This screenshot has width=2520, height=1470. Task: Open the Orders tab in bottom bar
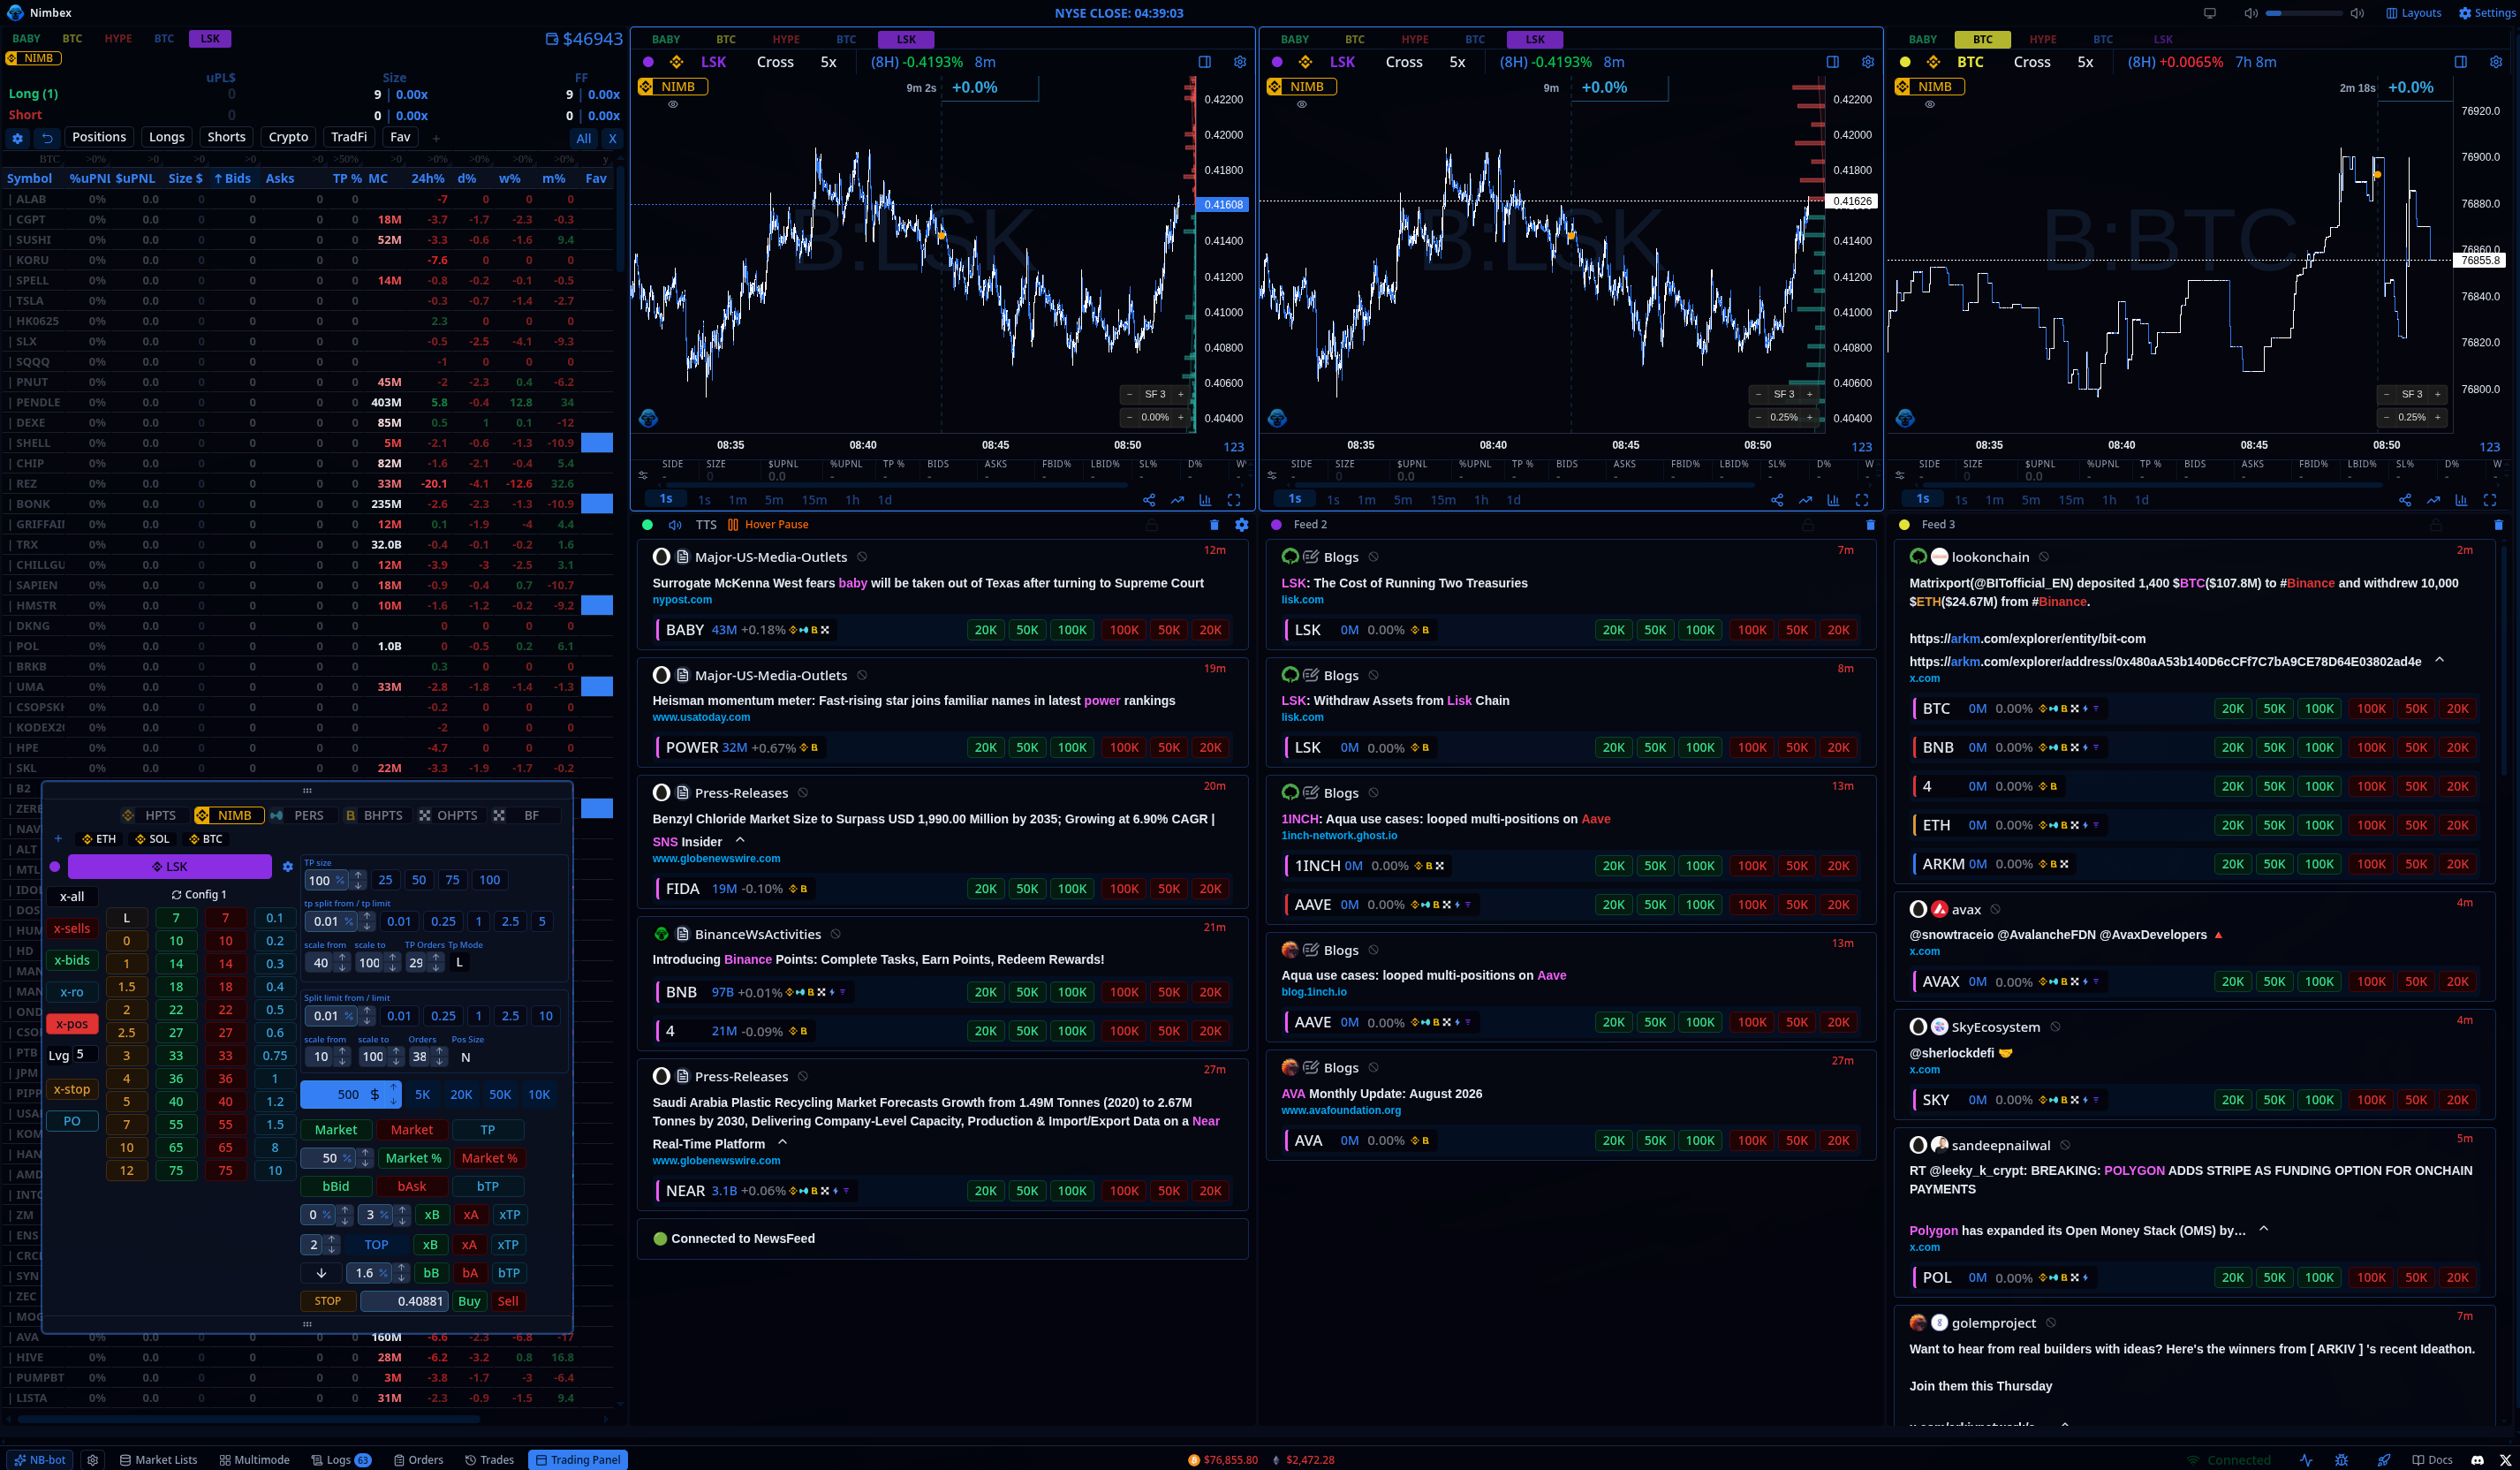418,1460
